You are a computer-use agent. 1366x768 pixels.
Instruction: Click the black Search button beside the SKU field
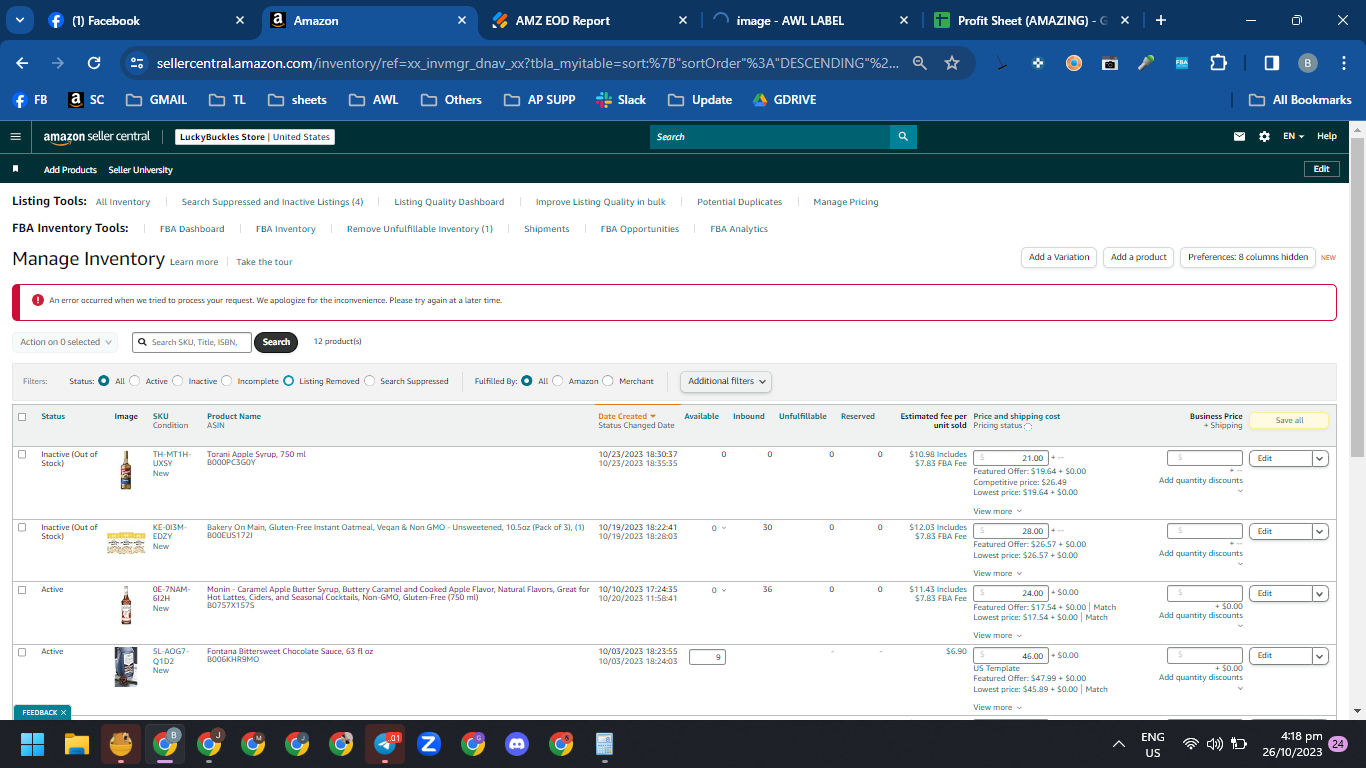pyautogui.click(x=276, y=342)
